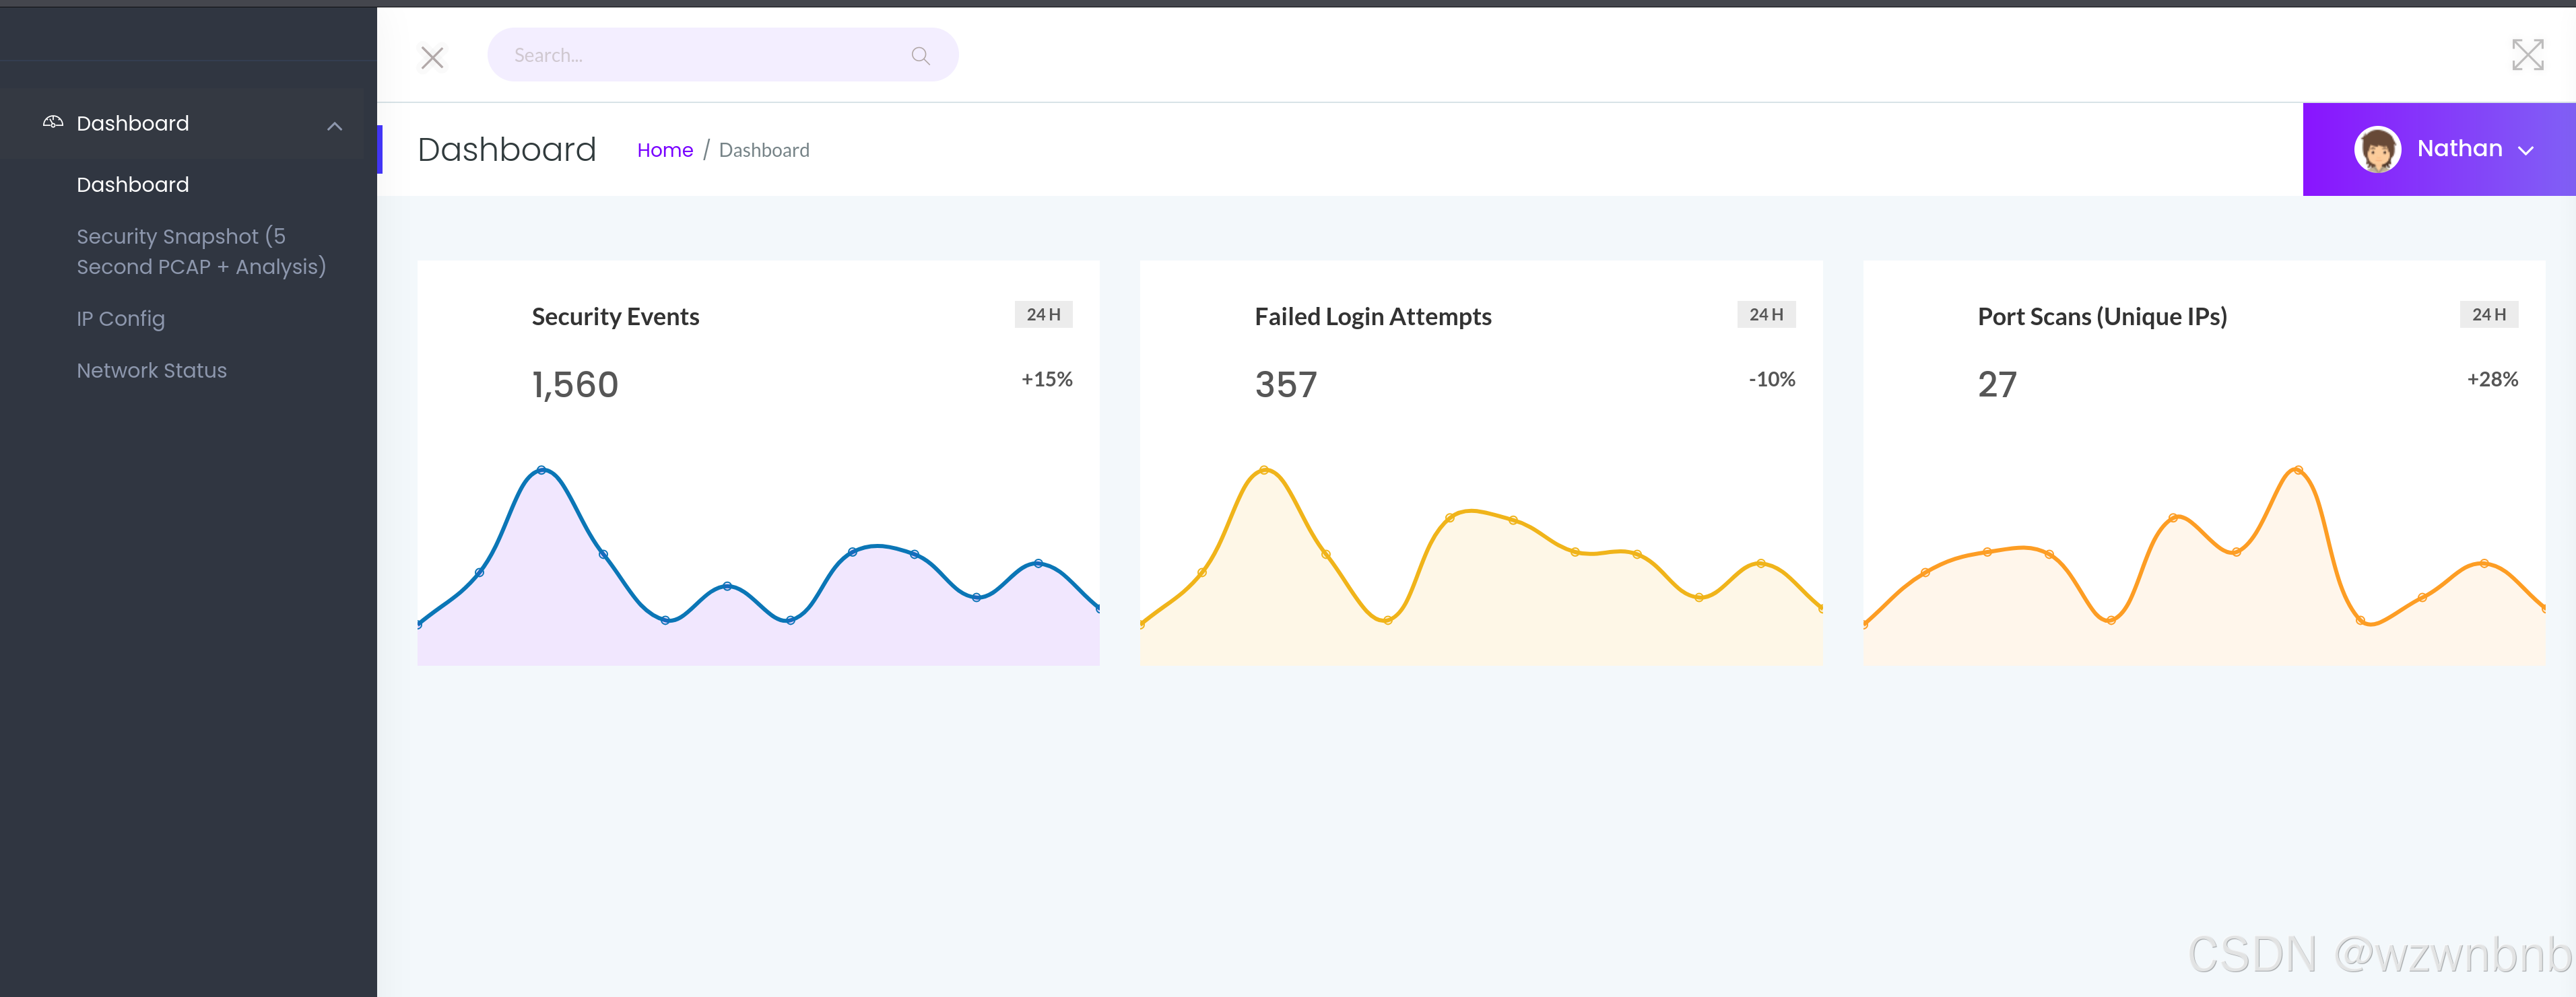
Task: Click the fullscreen expand icon
Action: click(x=2527, y=55)
